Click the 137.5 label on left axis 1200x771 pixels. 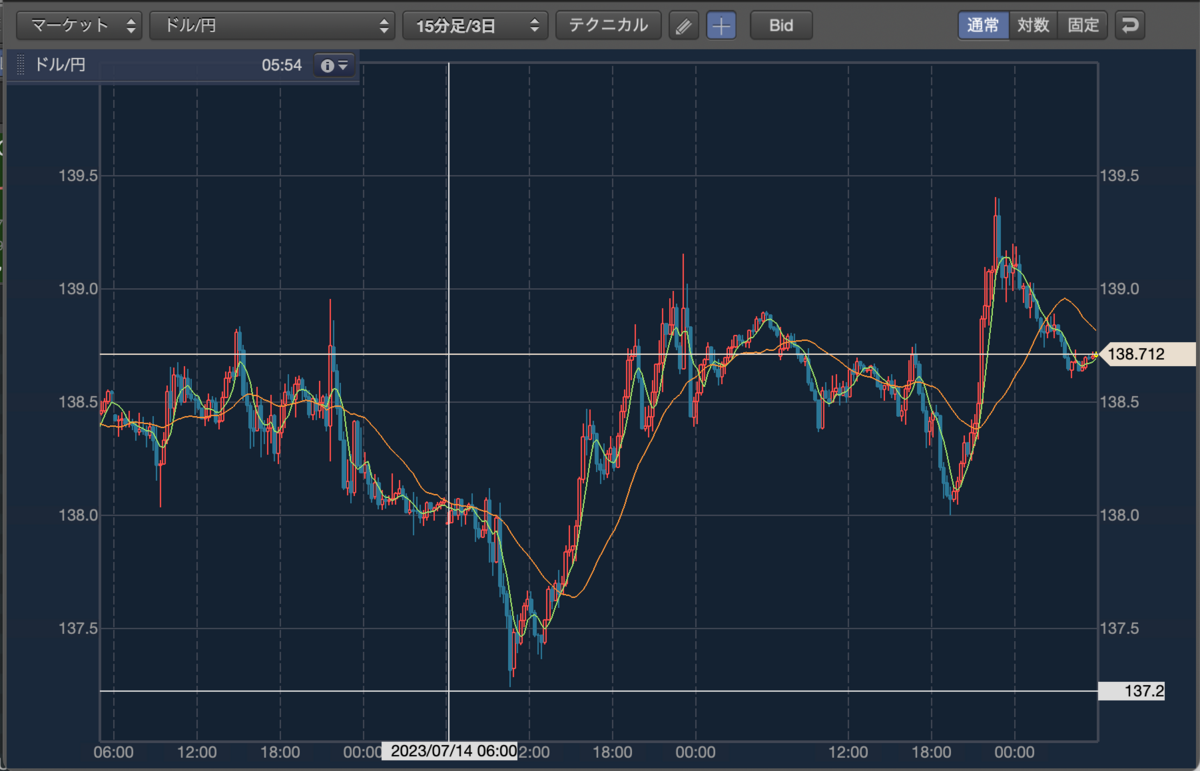coord(77,628)
